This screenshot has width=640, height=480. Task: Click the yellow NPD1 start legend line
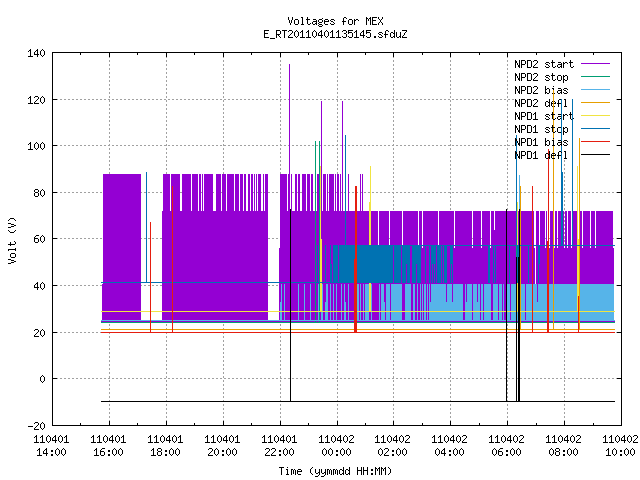595,116
